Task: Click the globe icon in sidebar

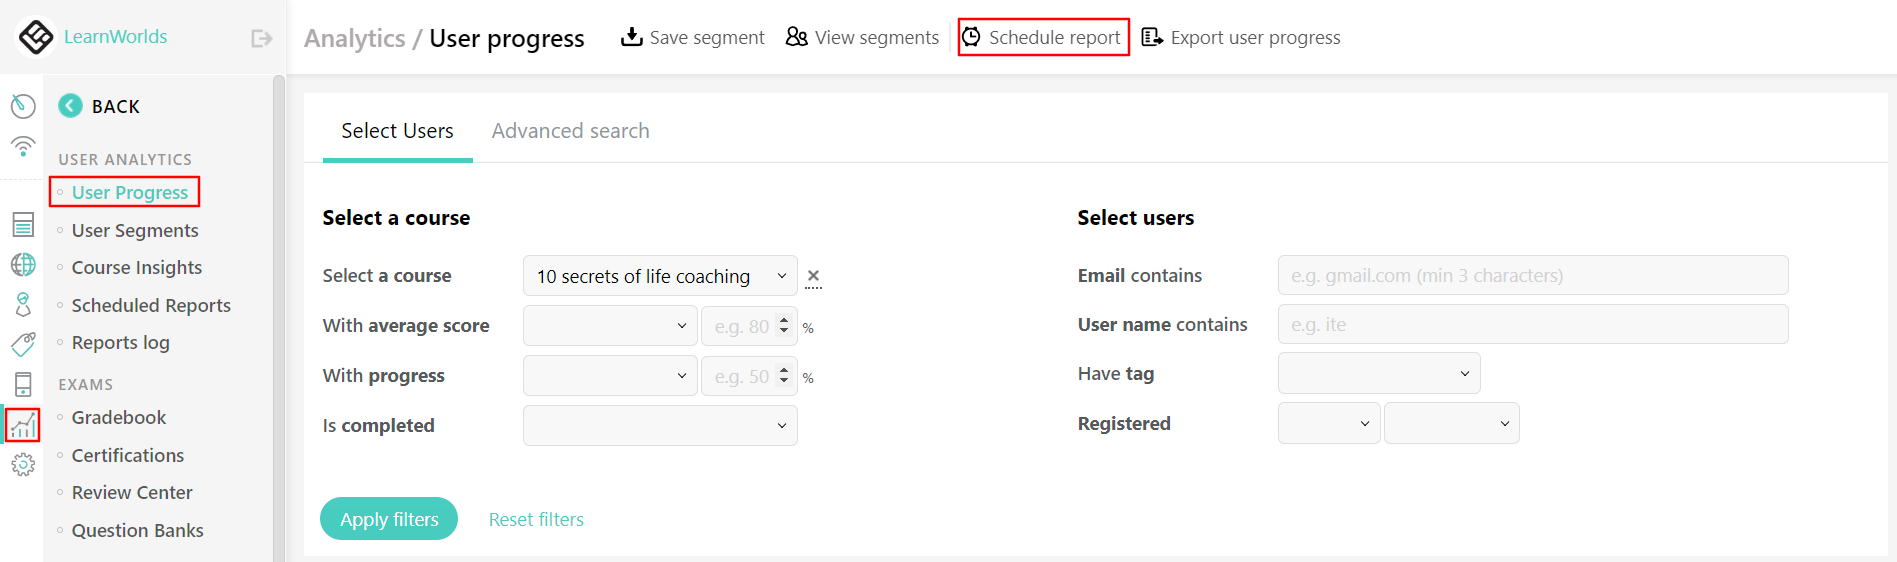Action: coord(23,265)
